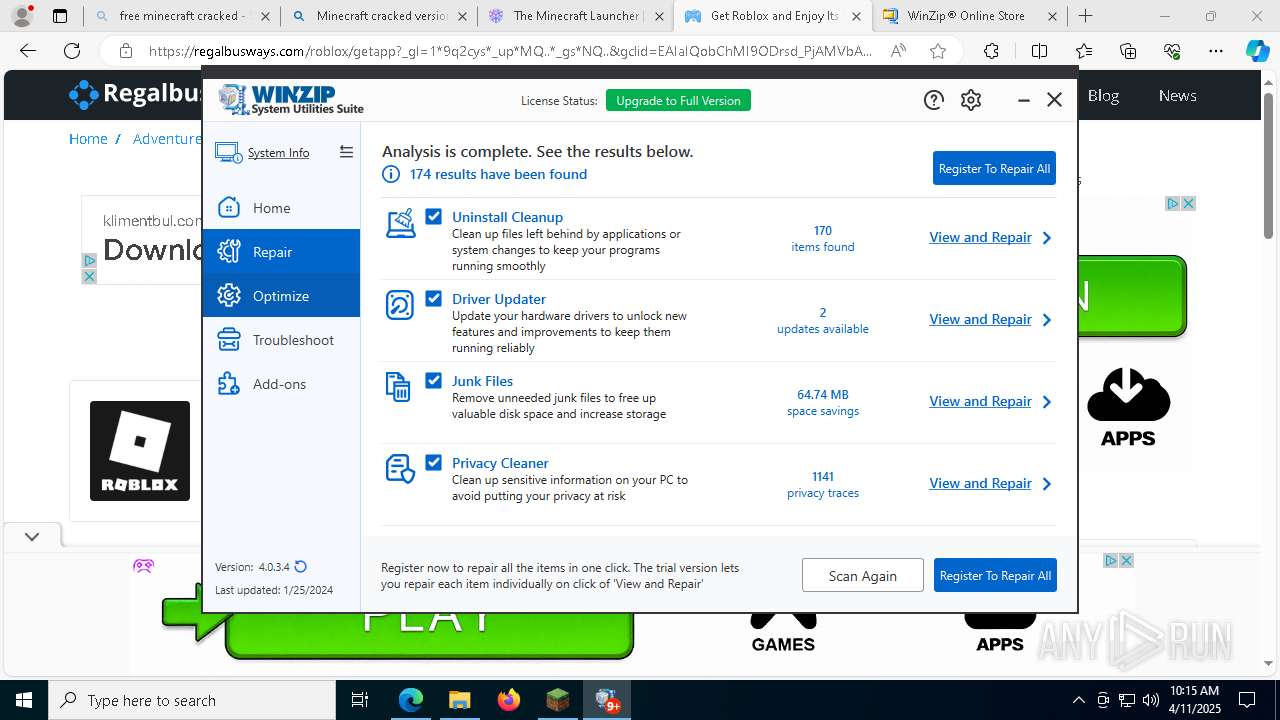The image size is (1280, 720).
Task: Click bottom Register To Repair All button
Action: (995, 575)
